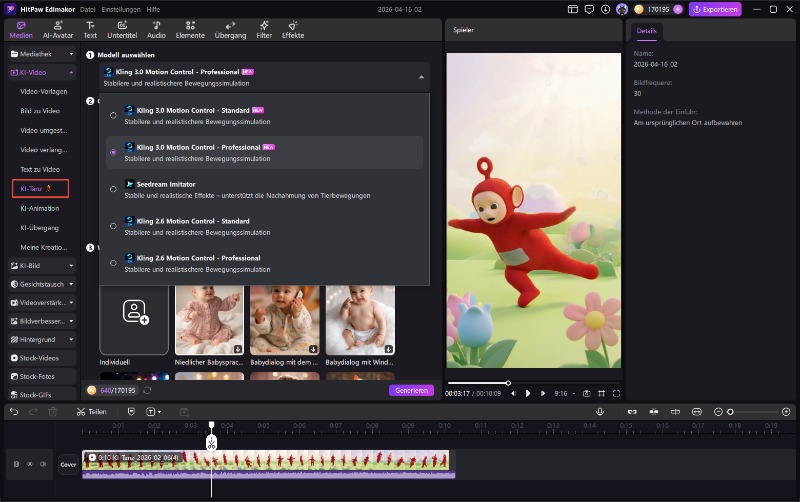Open the Medien tab

(21, 30)
